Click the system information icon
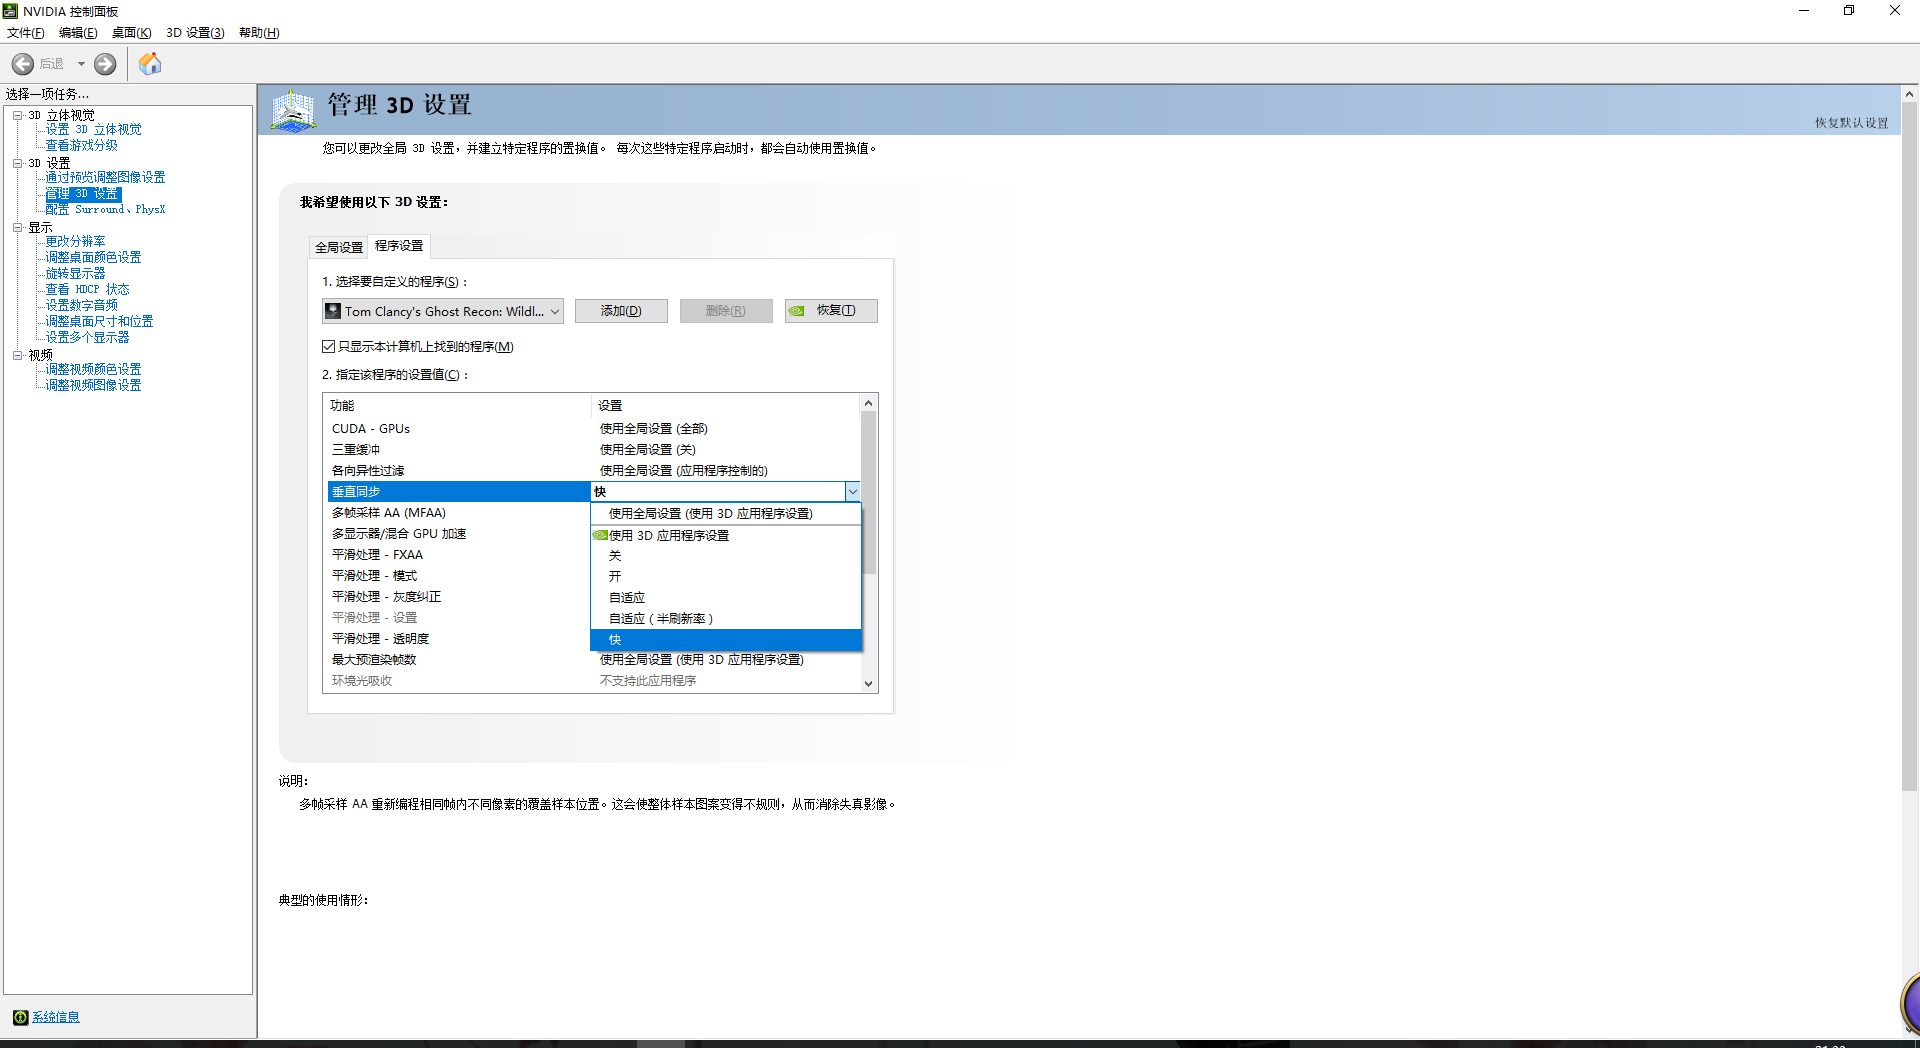 point(20,1017)
